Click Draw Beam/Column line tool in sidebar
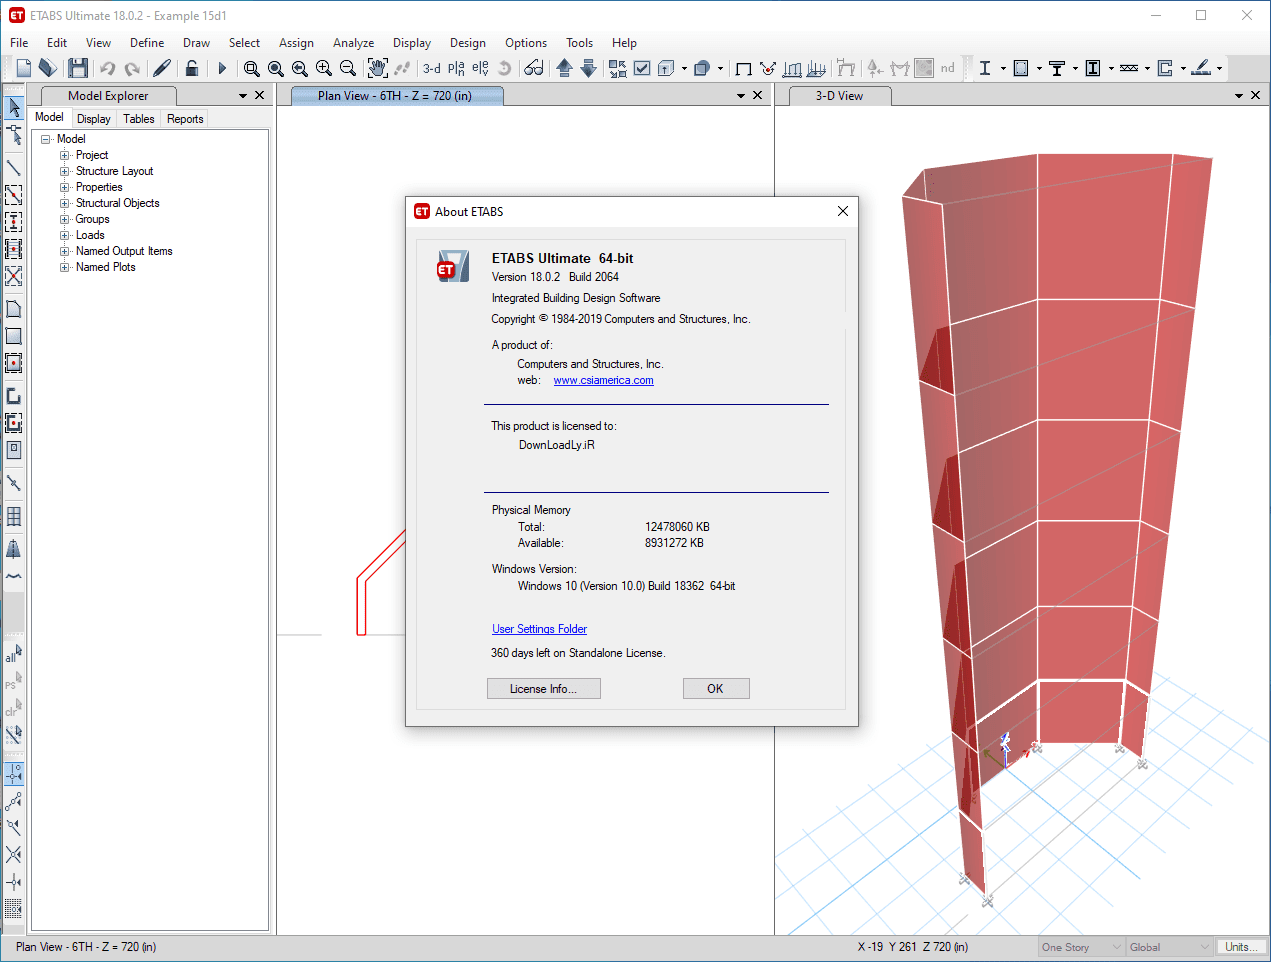 pyautogui.click(x=14, y=167)
